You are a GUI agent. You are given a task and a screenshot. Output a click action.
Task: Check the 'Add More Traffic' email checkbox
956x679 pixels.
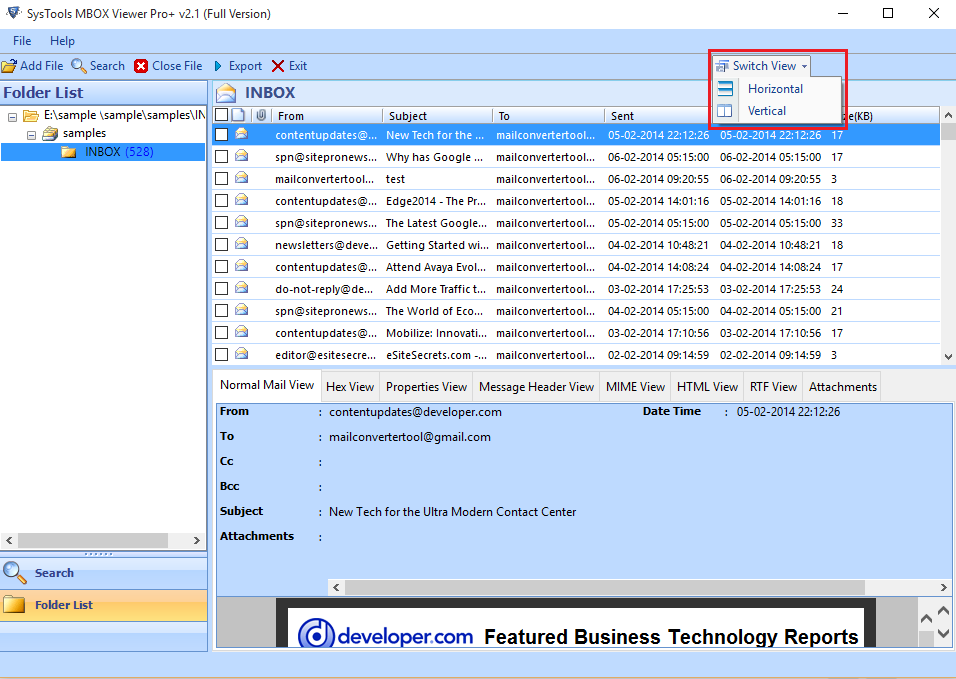pyautogui.click(x=222, y=288)
